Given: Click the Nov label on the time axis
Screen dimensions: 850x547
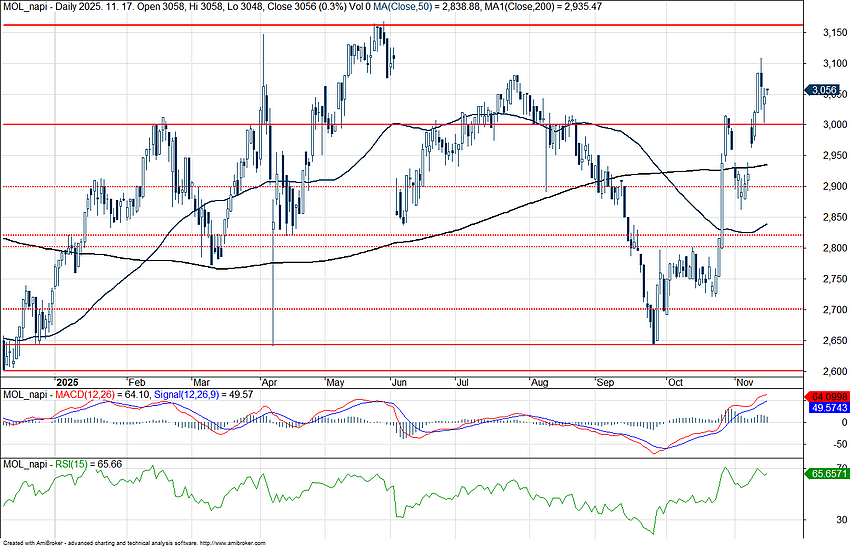Looking at the screenshot, I should click(744, 382).
